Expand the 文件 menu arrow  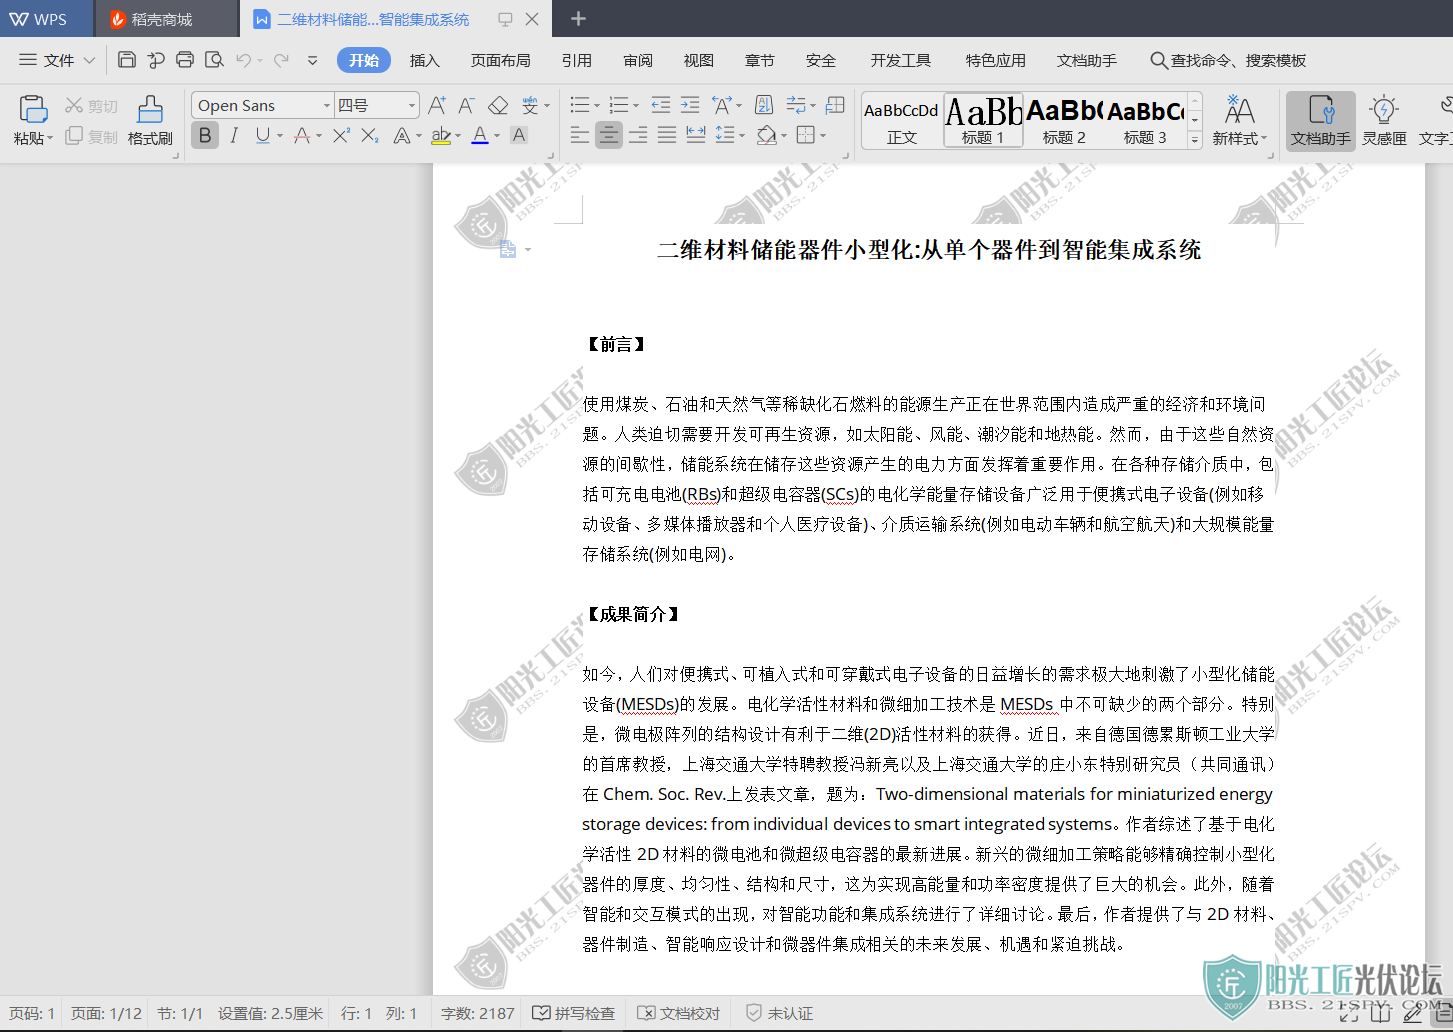pyautogui.click(x=89, y=60)
